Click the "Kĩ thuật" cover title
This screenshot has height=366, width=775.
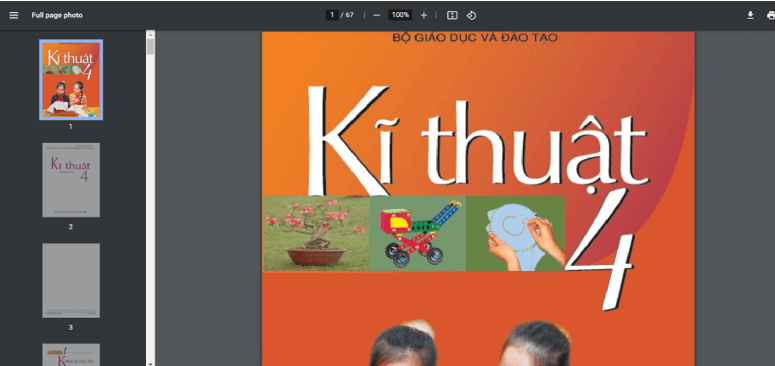(x=477, y=142)
